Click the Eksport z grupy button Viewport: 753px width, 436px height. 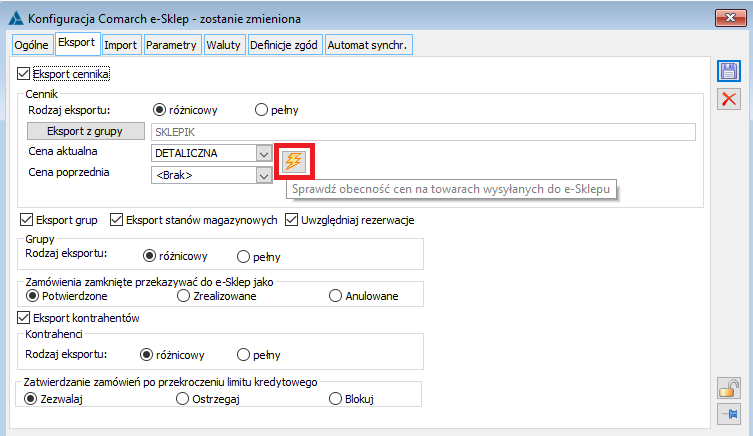[85, 131]
